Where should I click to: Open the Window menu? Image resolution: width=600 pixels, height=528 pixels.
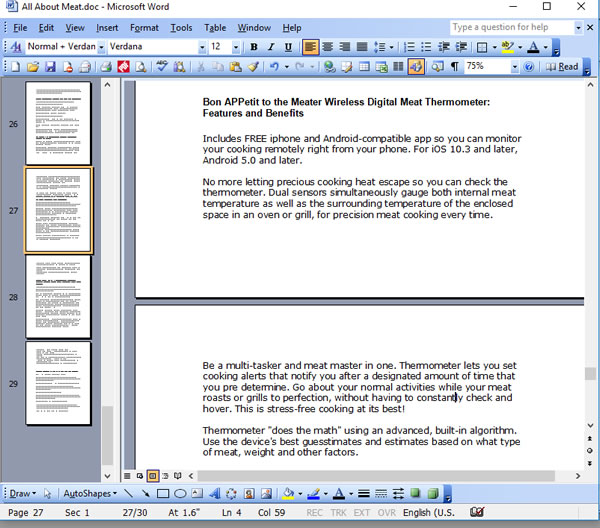[x=254, y=28]
